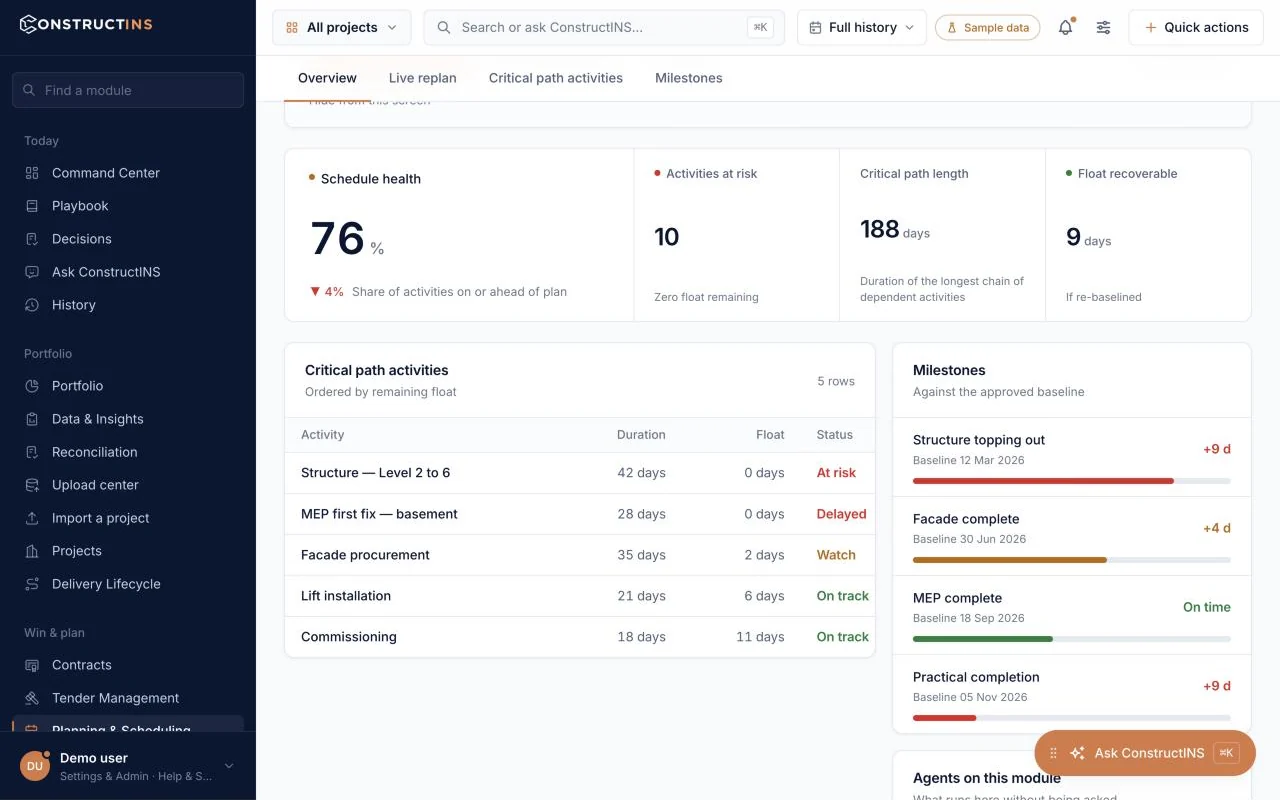The width and height of the screenshot is (1280, 800).
Task: Switch to the Overview tab
Action: pos(327,78)
